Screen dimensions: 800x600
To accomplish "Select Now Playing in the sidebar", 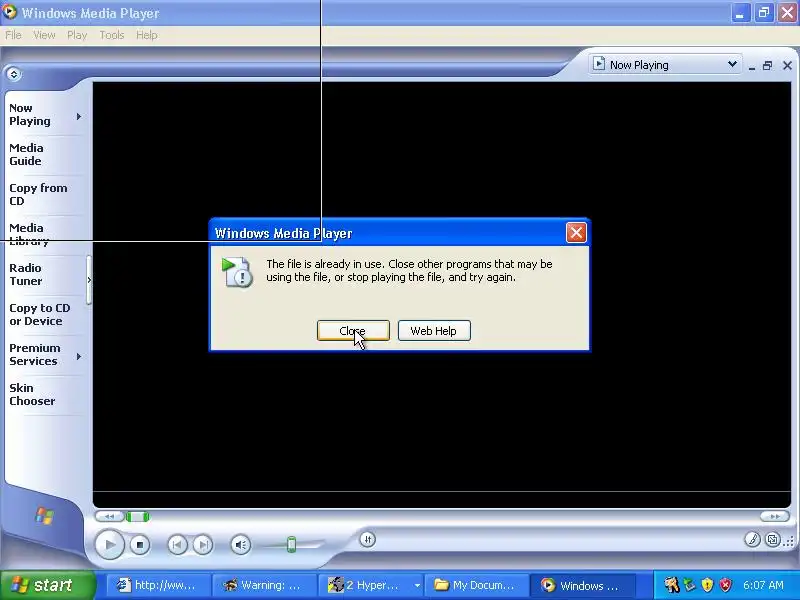I will pyautogui.click(x=30, y=115).
